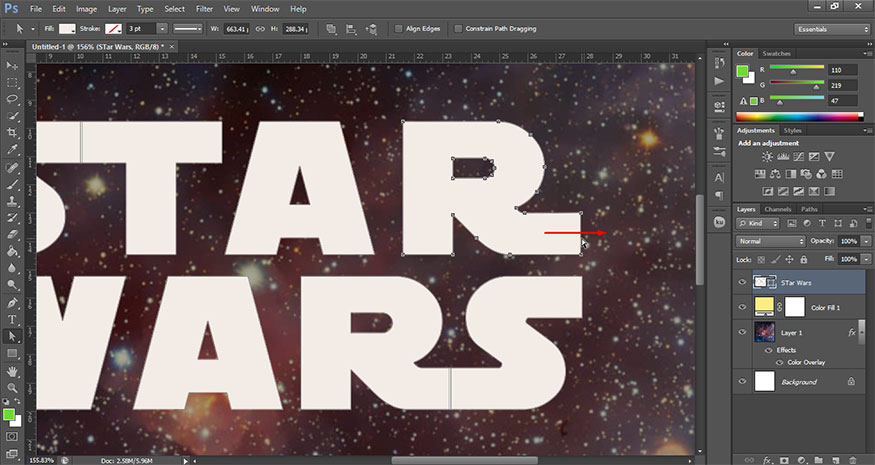
Task: Add a Curves adjustment
Action: (799, 157)
